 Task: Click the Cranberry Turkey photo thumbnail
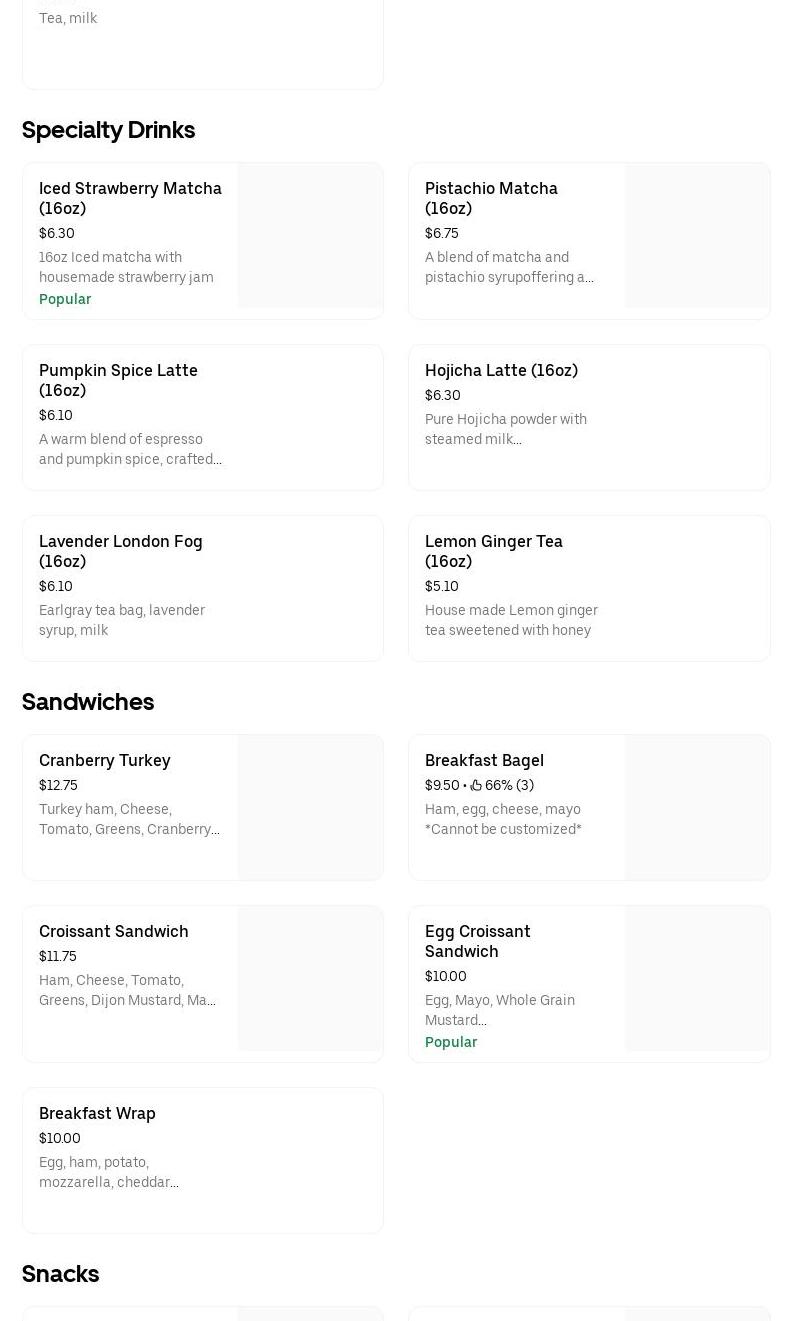(310, 808)
